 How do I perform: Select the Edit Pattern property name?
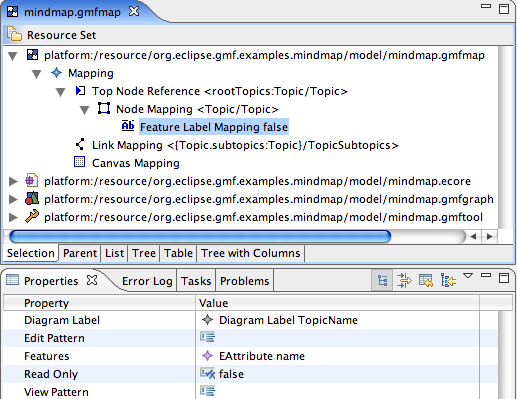pos(54,338)
